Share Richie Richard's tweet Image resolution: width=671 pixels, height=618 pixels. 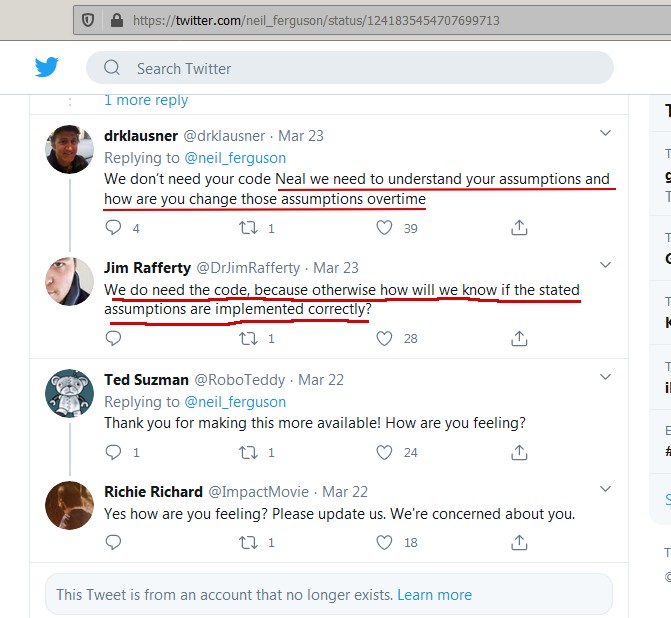coord(519,542)
